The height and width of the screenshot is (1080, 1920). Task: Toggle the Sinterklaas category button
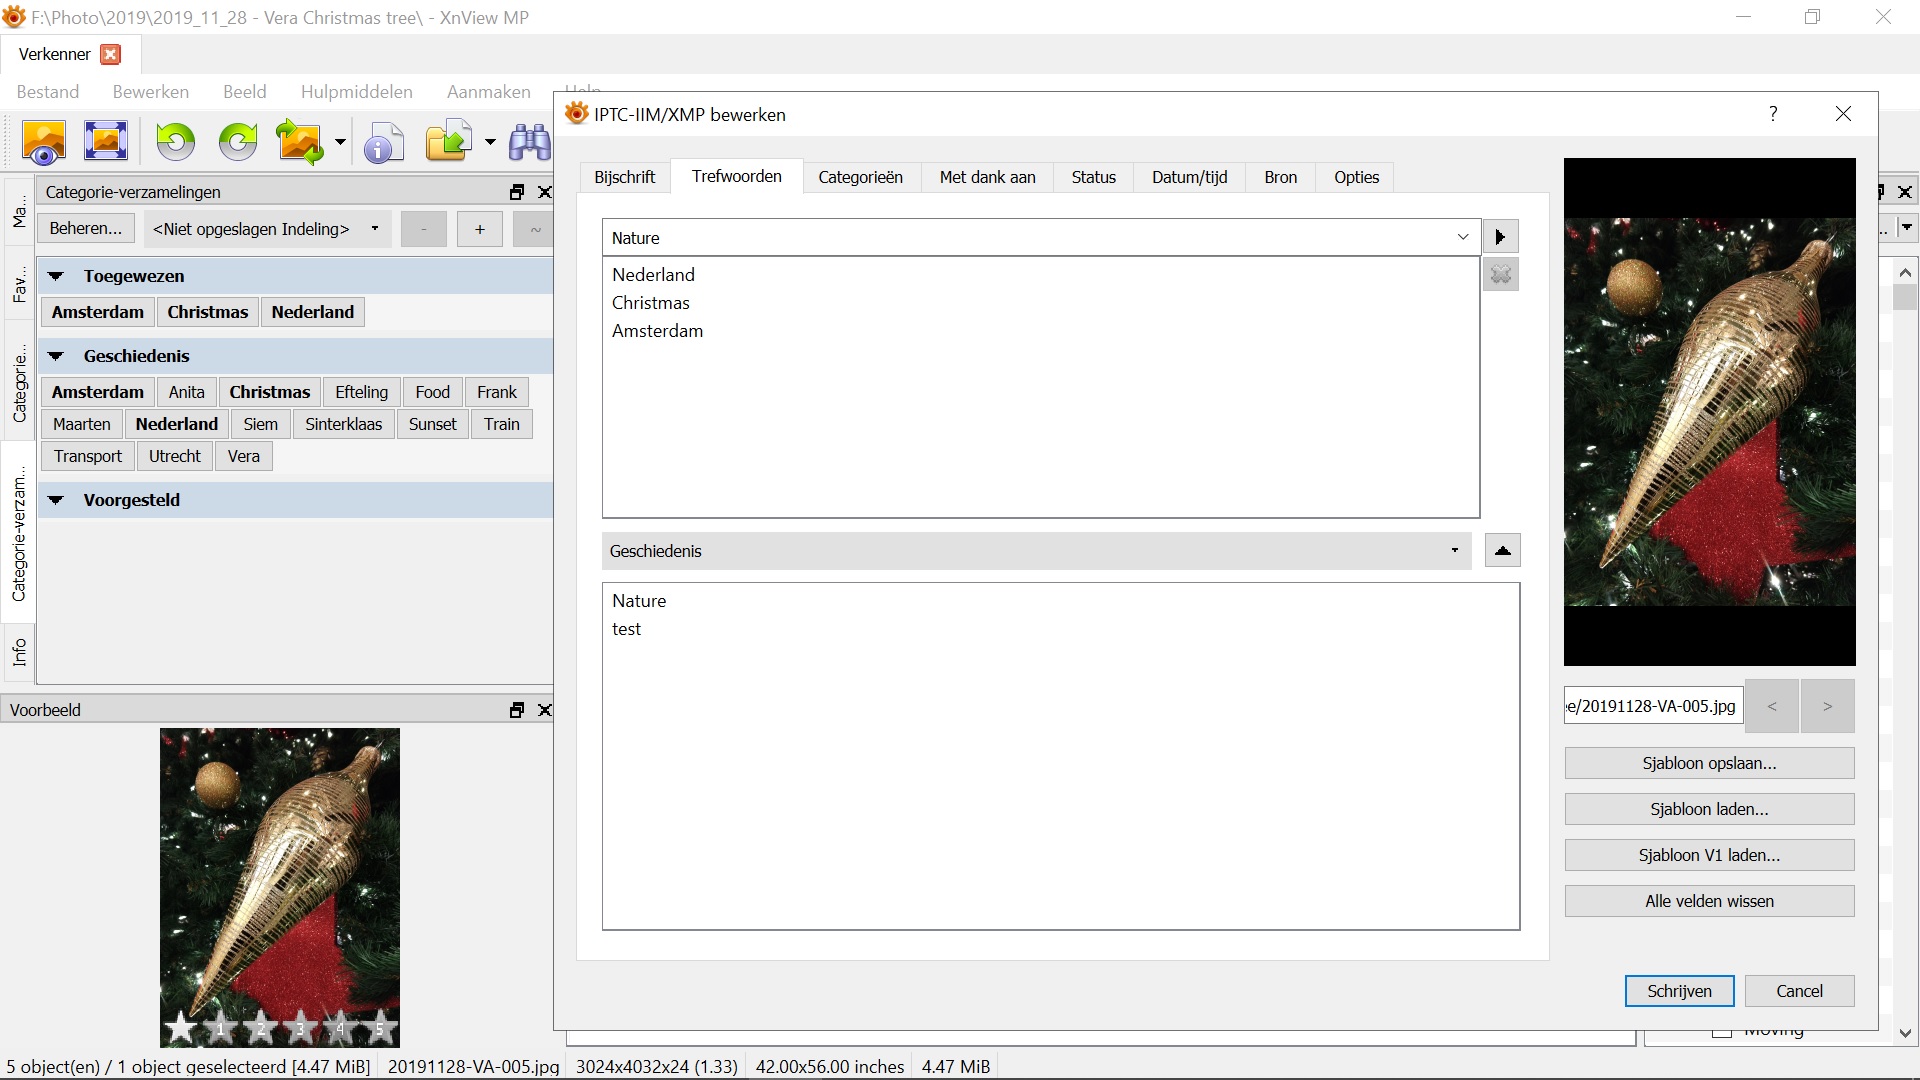tap(343, 424)
